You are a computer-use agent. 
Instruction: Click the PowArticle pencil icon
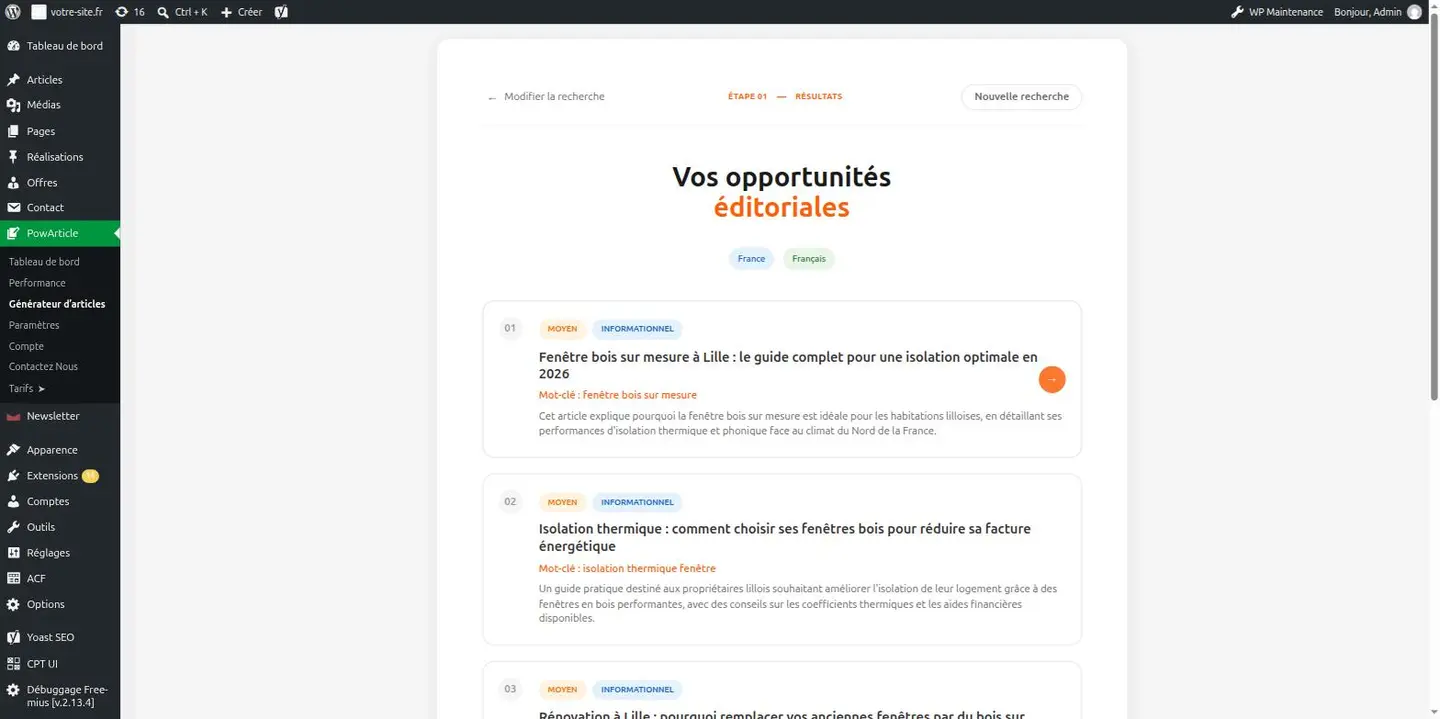pos(13,233)
